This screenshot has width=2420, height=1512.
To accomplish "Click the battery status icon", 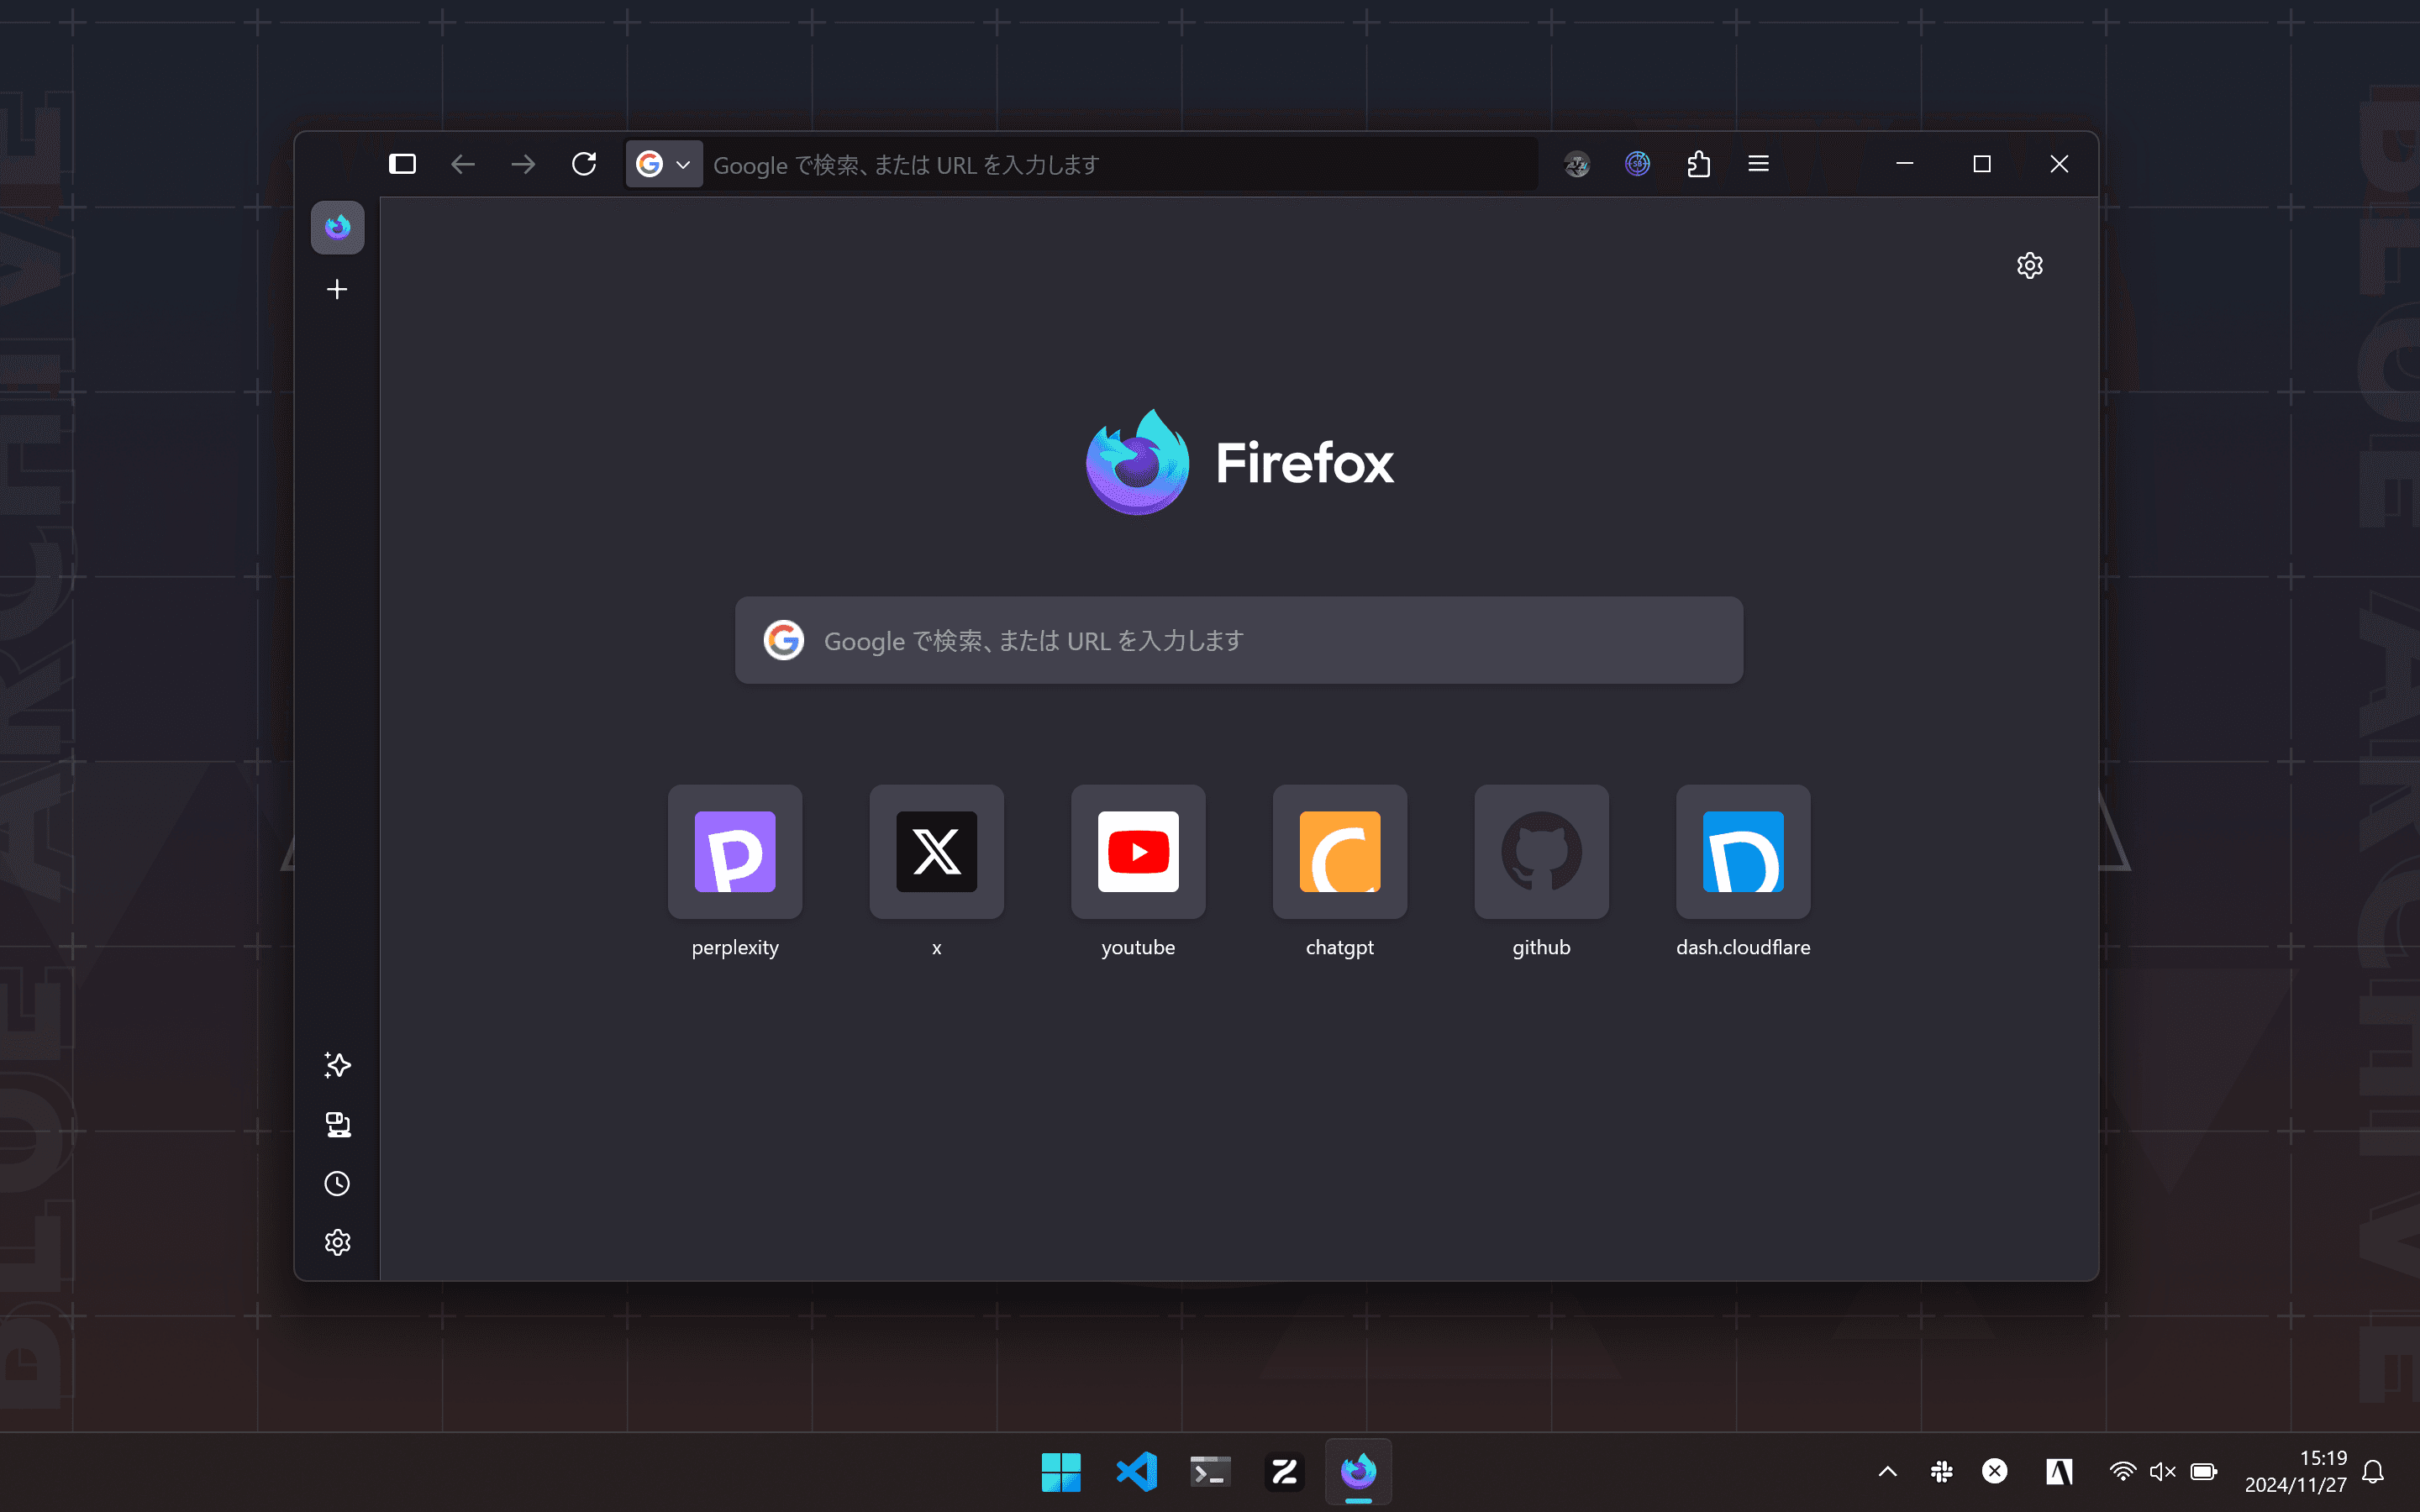I will pos(2204,1472).
